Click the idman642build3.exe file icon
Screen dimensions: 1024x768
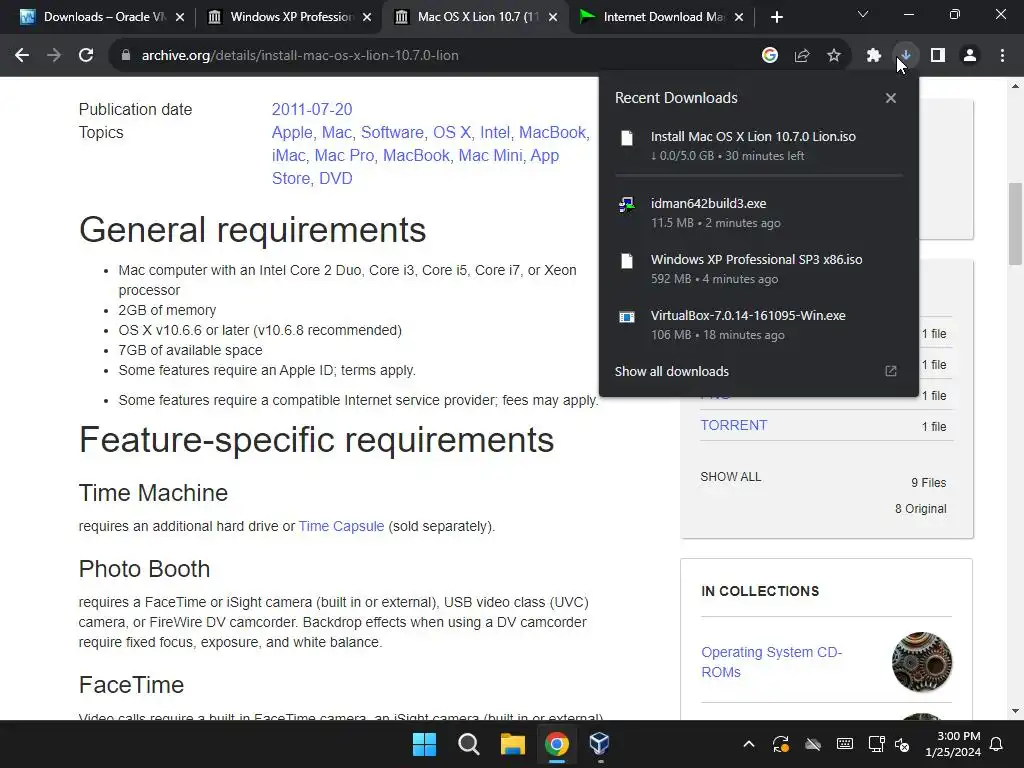[626, 205]
